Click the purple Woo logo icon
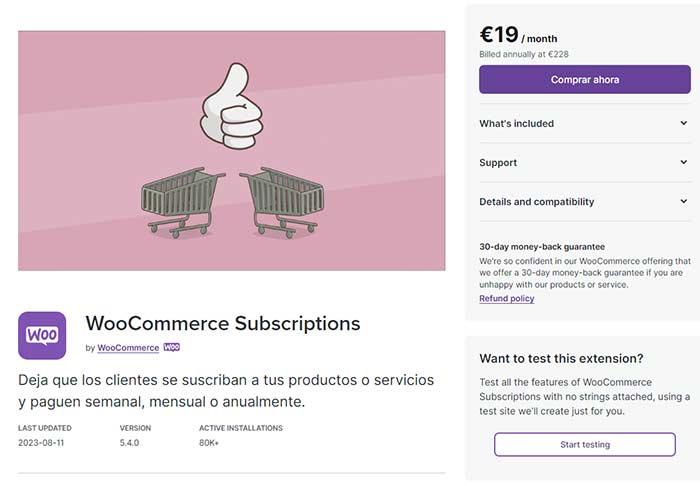 click(x=42, y=335)
